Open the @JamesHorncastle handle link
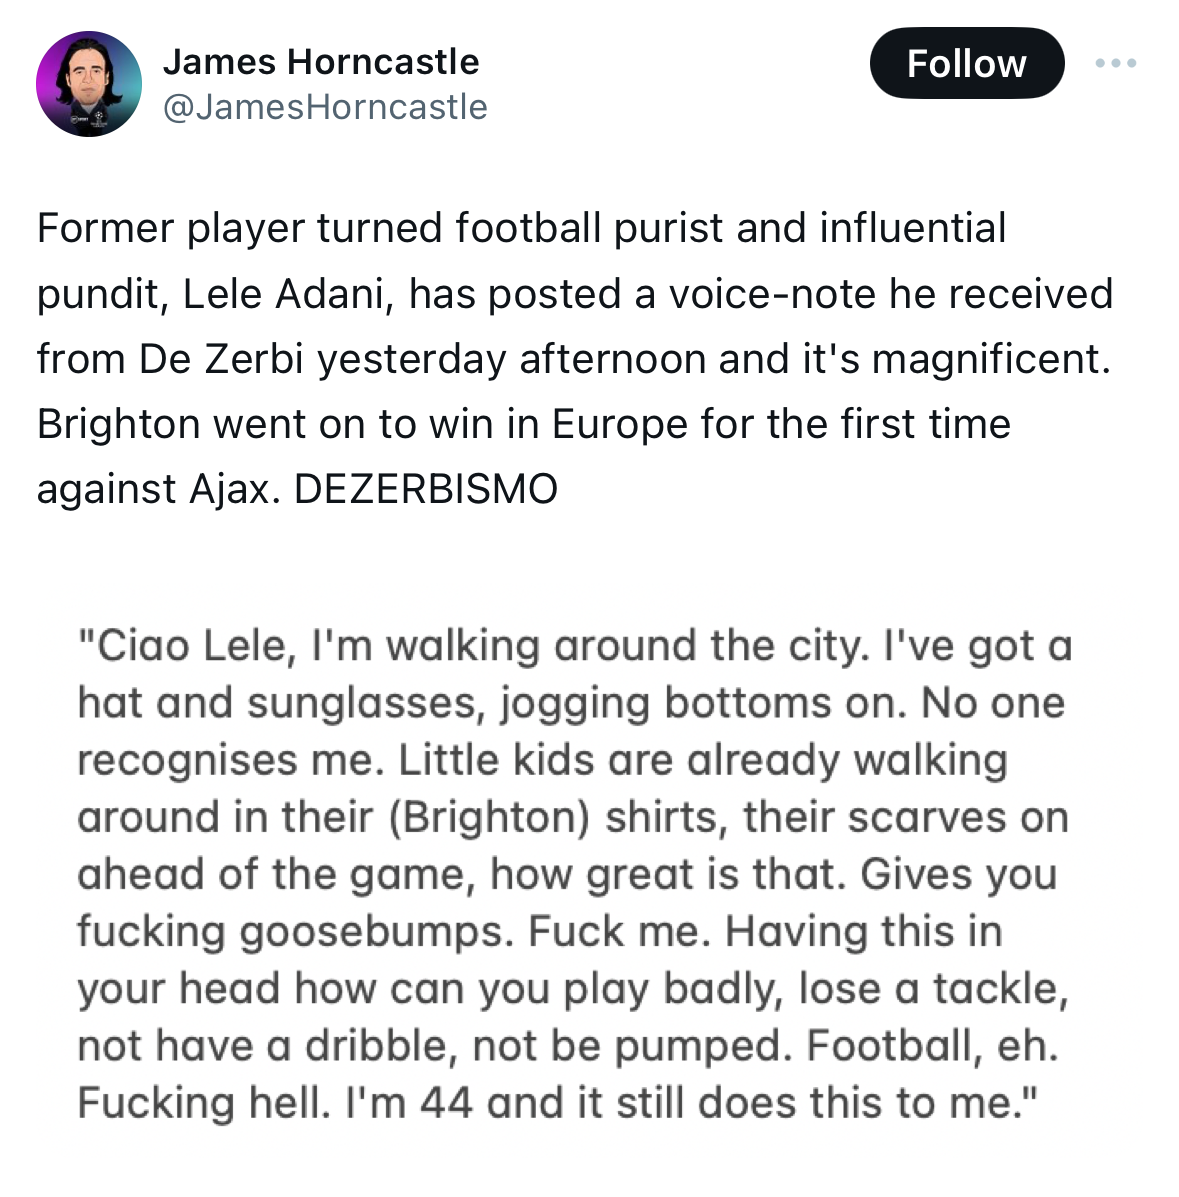This screenshot has height=1197, width=1179. (x=325, y=107)
